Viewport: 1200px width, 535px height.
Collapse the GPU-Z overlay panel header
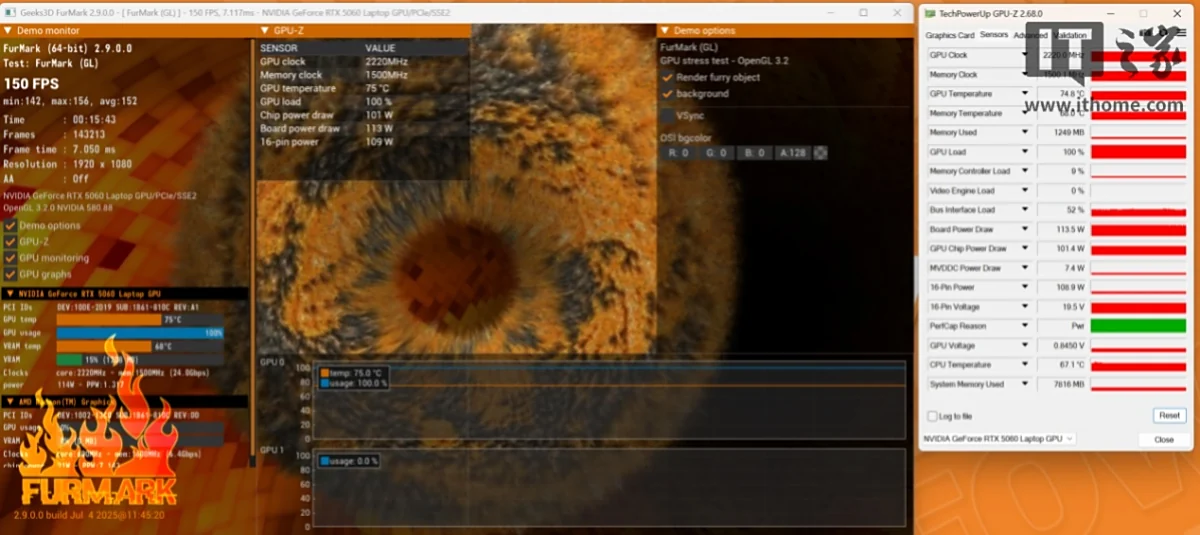(264, 31)
